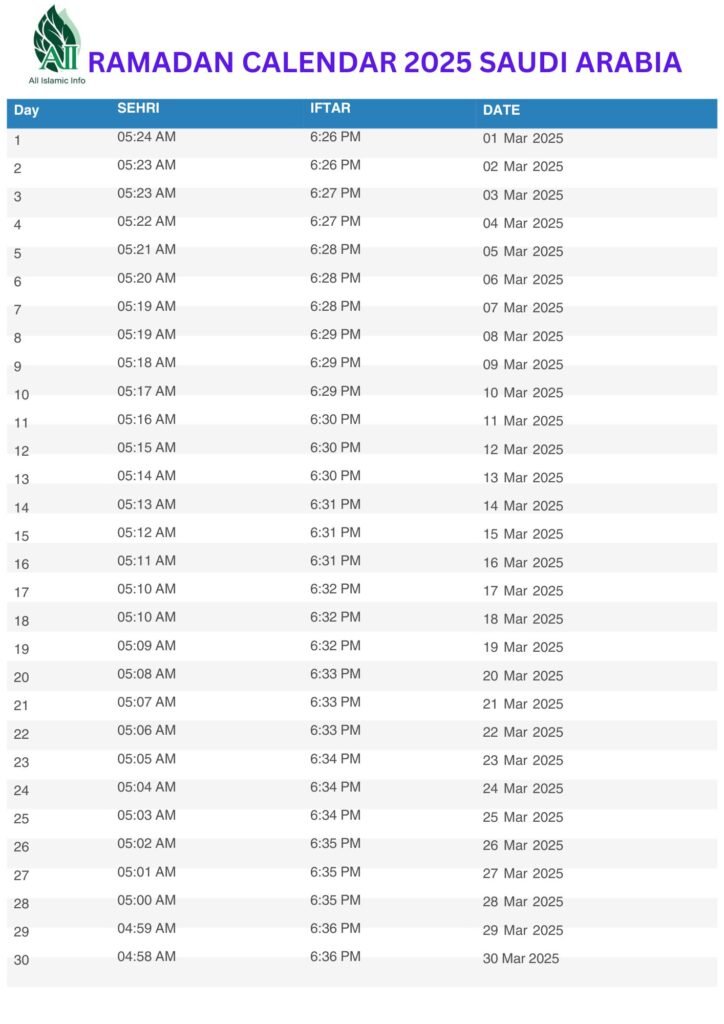Screen dimensions: 724x1024
Task: Select the 6:30 PM iftar on day 11
Action: click(x=335, y=419)
